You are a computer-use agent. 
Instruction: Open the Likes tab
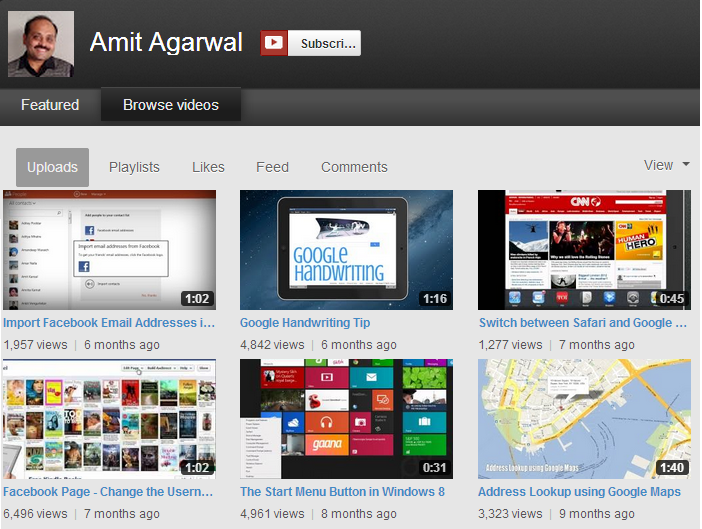[208, 167]
